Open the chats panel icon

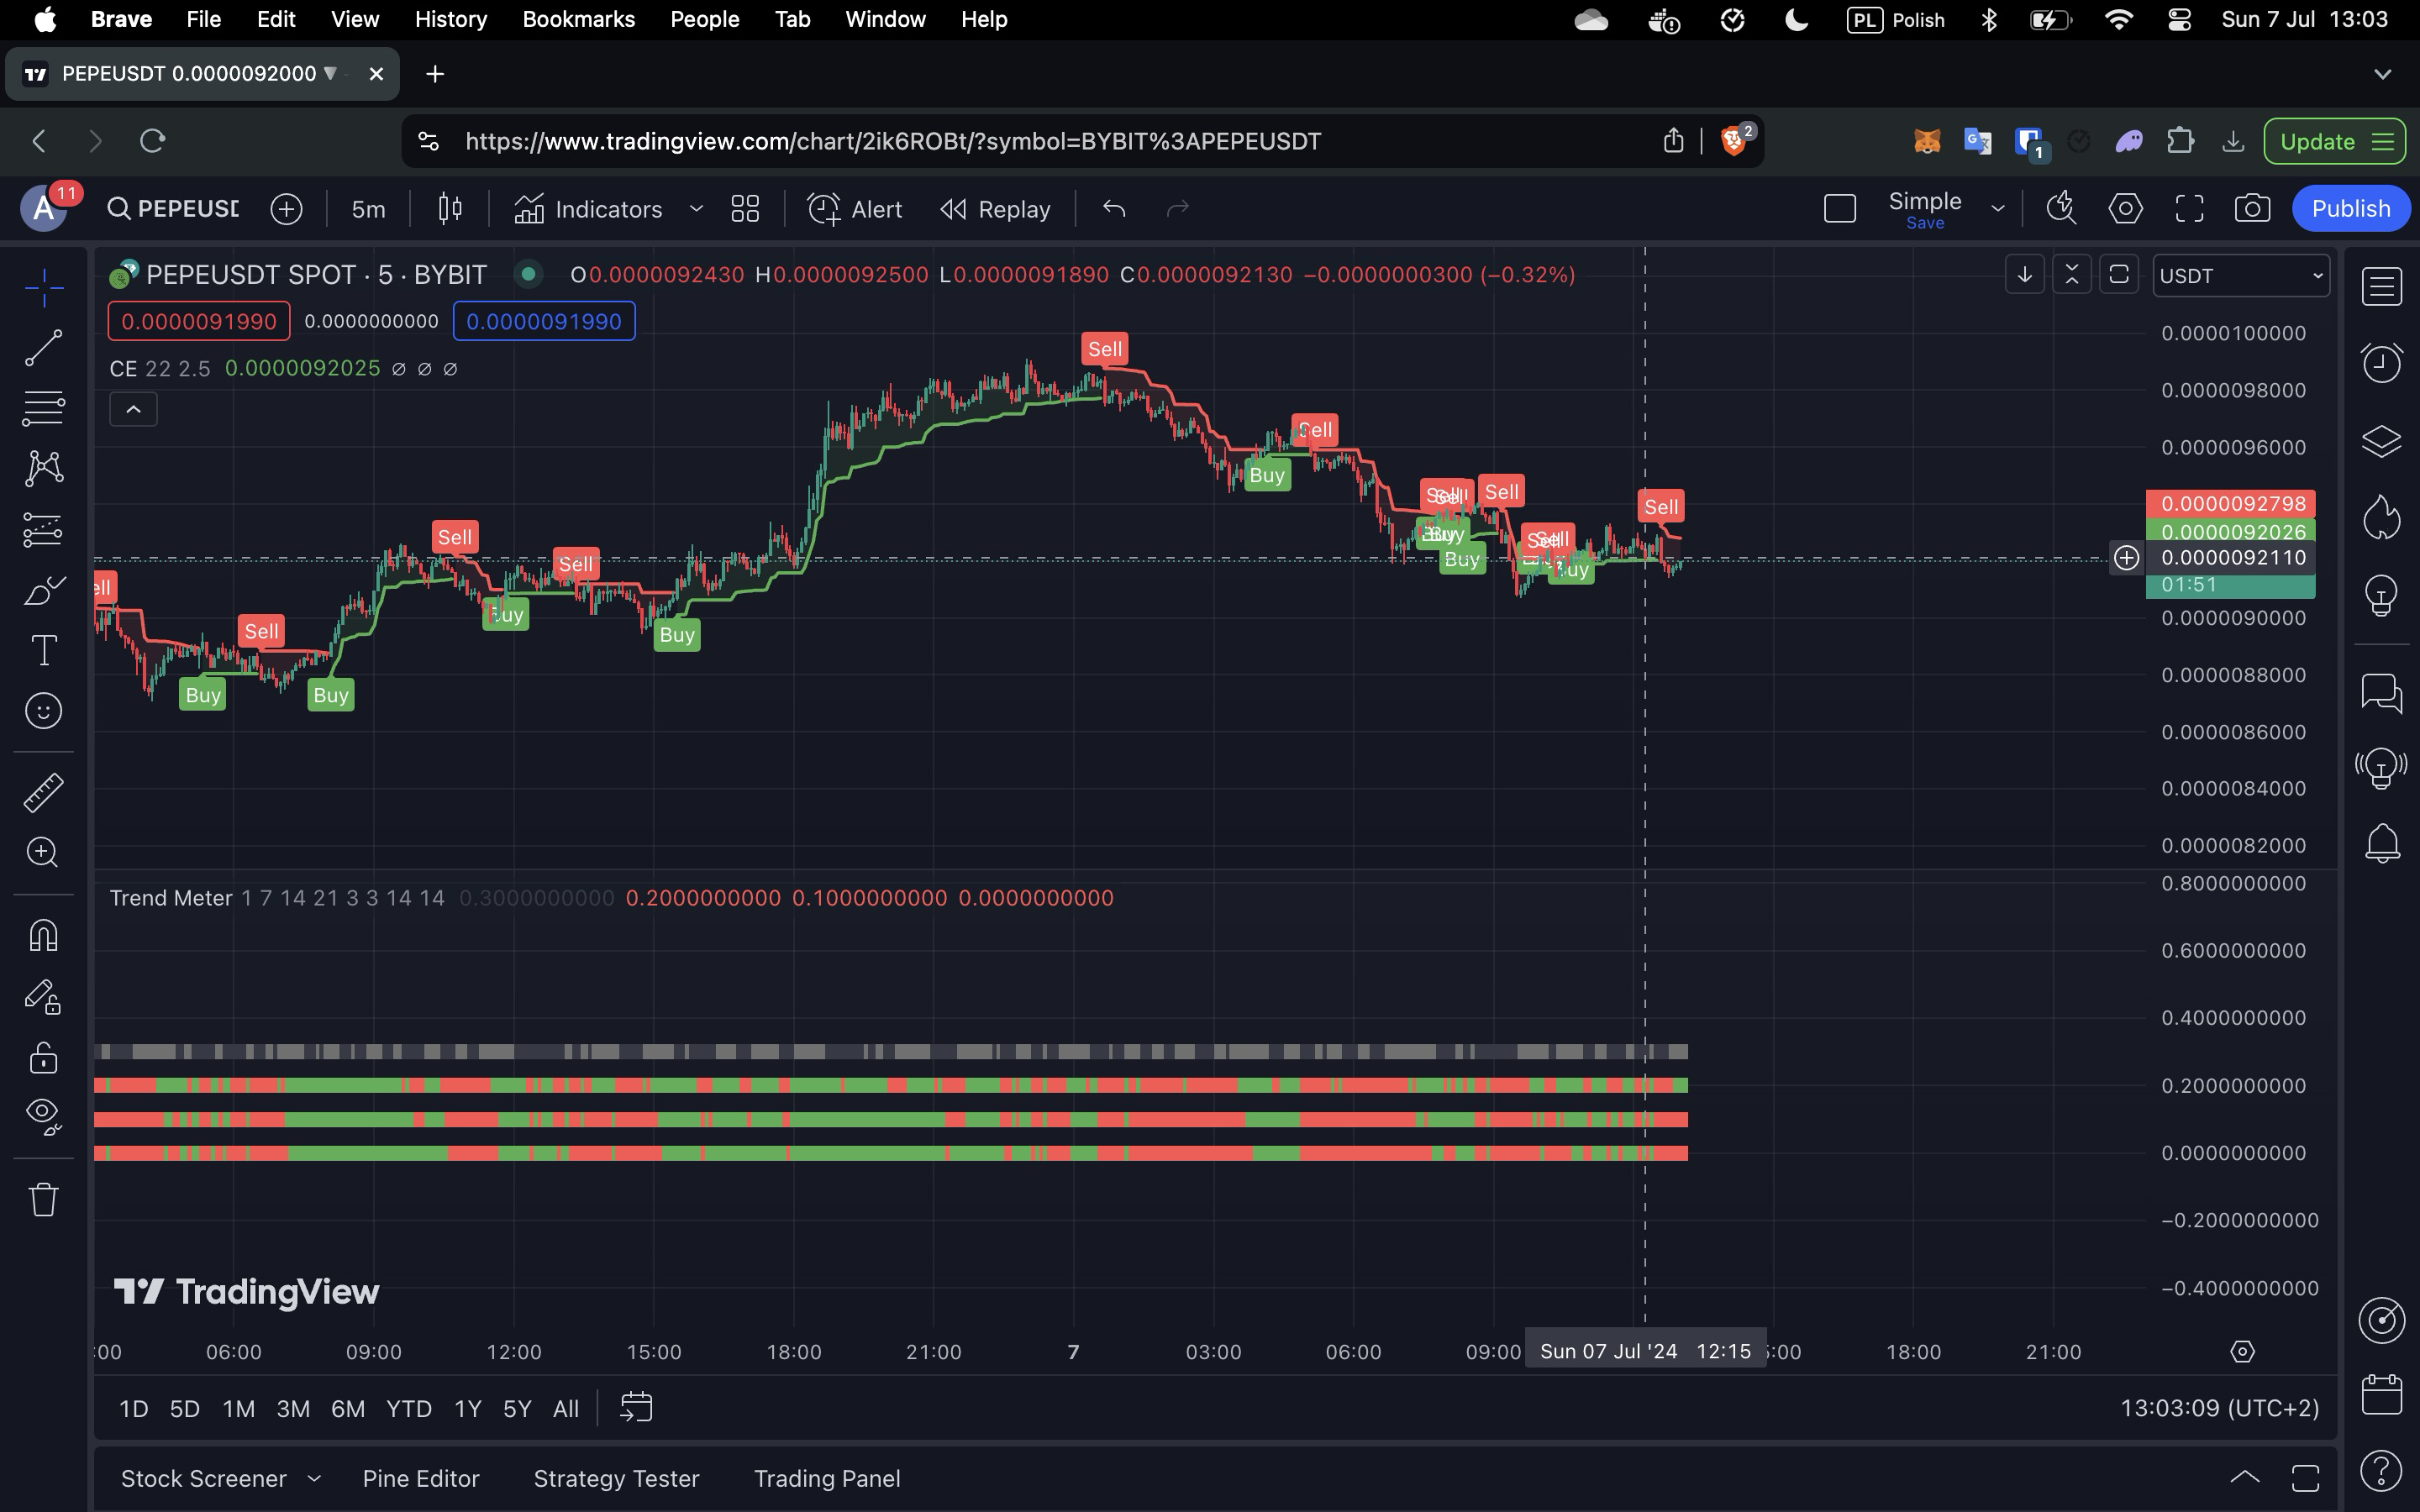coord(2381,692)
